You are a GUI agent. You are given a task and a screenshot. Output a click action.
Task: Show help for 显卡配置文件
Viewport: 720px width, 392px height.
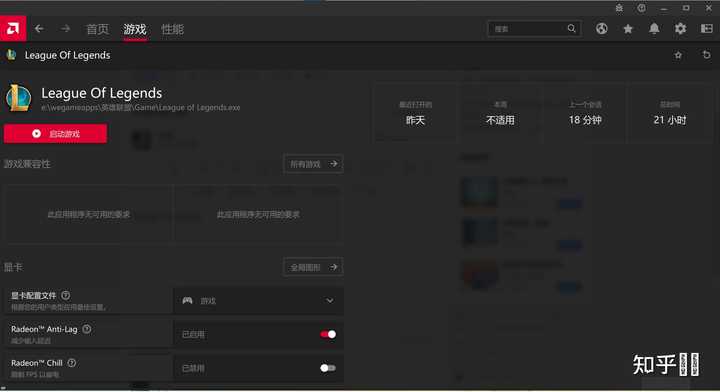tap(66, 295)
